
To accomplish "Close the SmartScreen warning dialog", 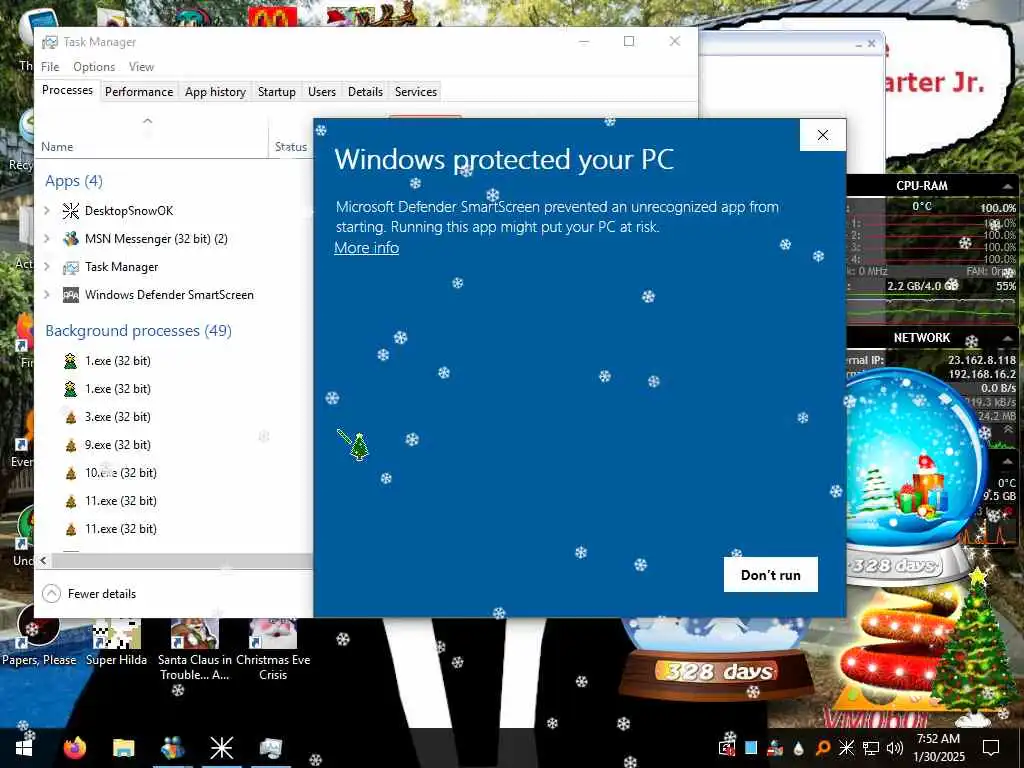I will (x=823, y=135).
